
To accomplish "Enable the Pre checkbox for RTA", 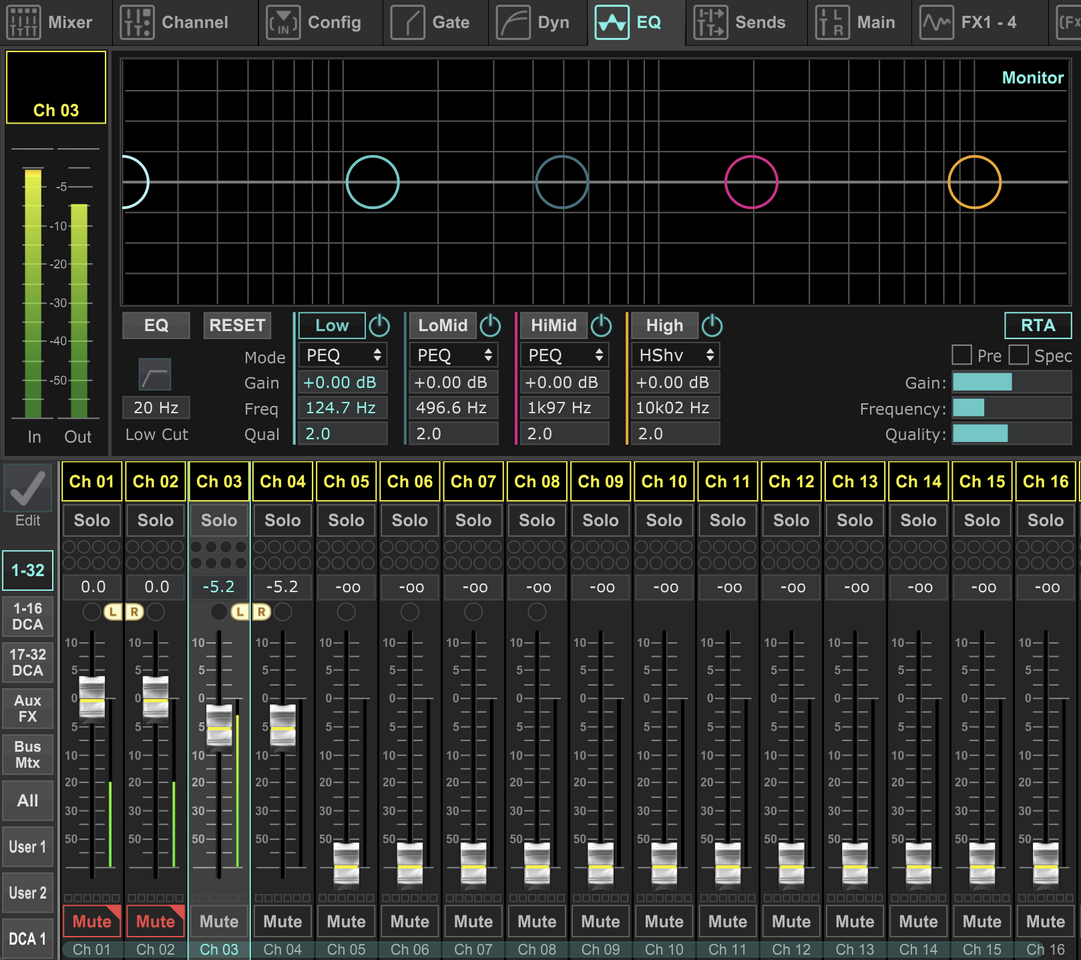I will [x=962, y=355].
